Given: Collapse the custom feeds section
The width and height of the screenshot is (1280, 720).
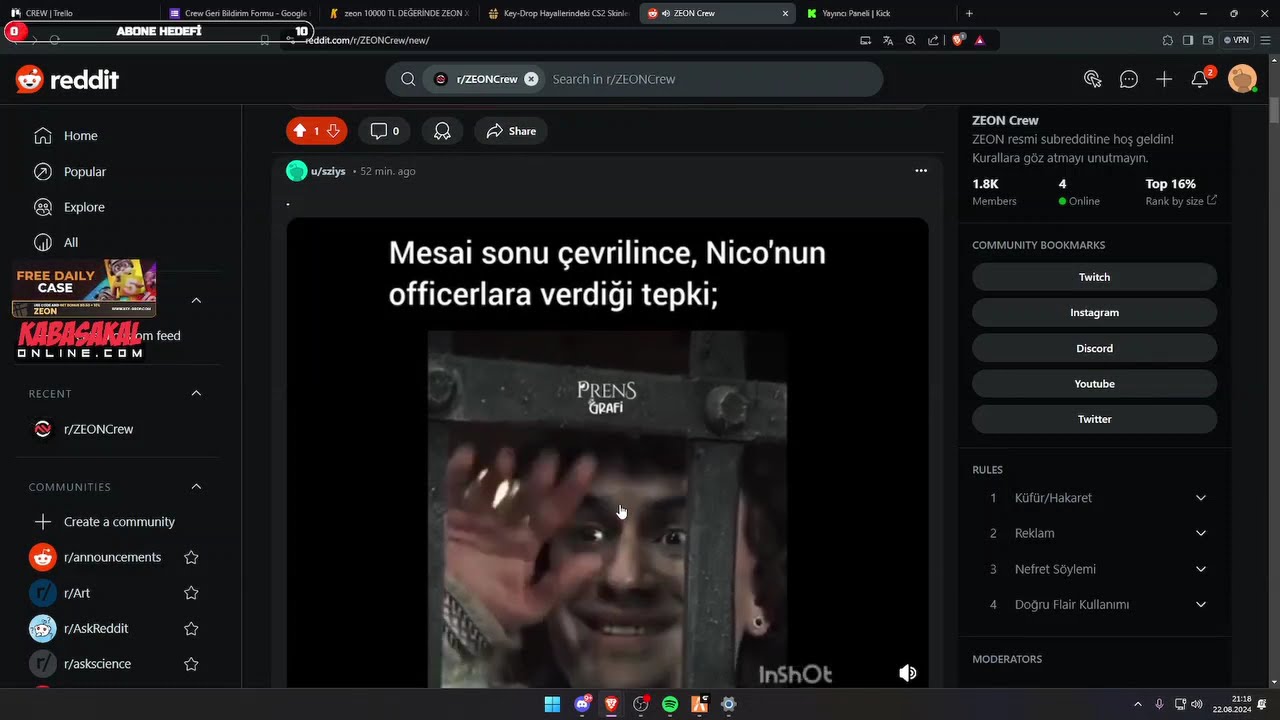Looking at the screenshot, I should pos(196,300).
